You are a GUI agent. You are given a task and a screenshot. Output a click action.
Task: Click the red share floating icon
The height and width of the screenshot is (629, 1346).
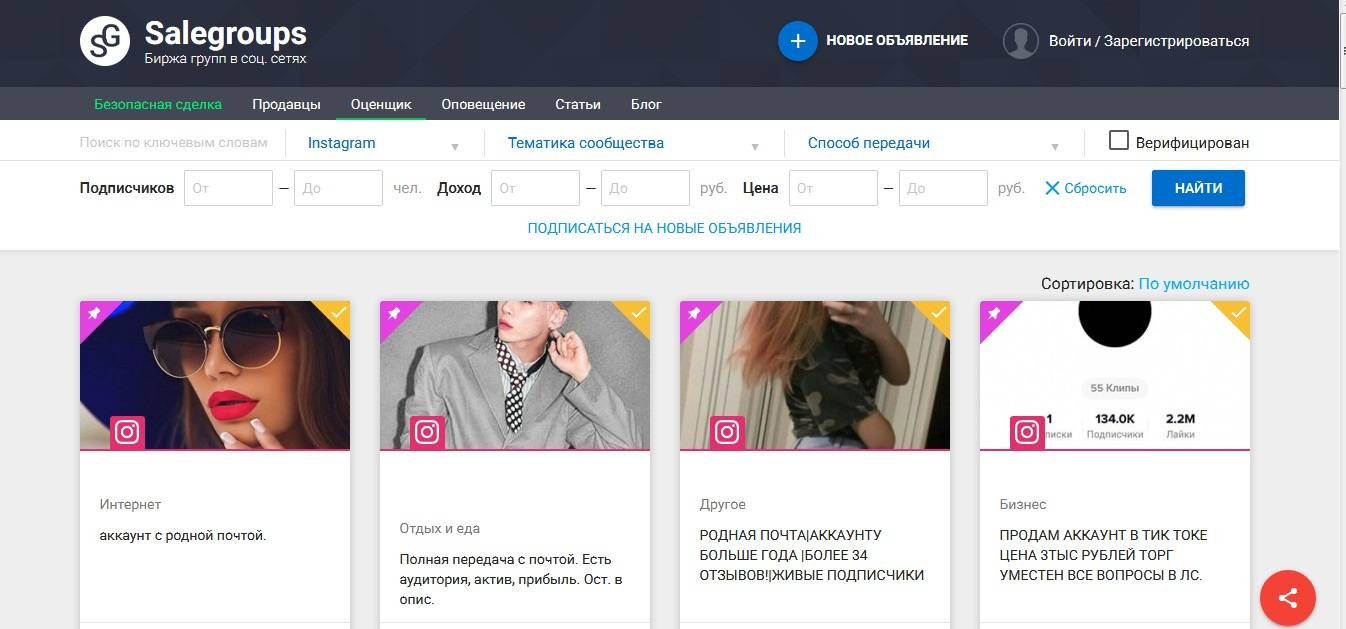coord(1288,598)
